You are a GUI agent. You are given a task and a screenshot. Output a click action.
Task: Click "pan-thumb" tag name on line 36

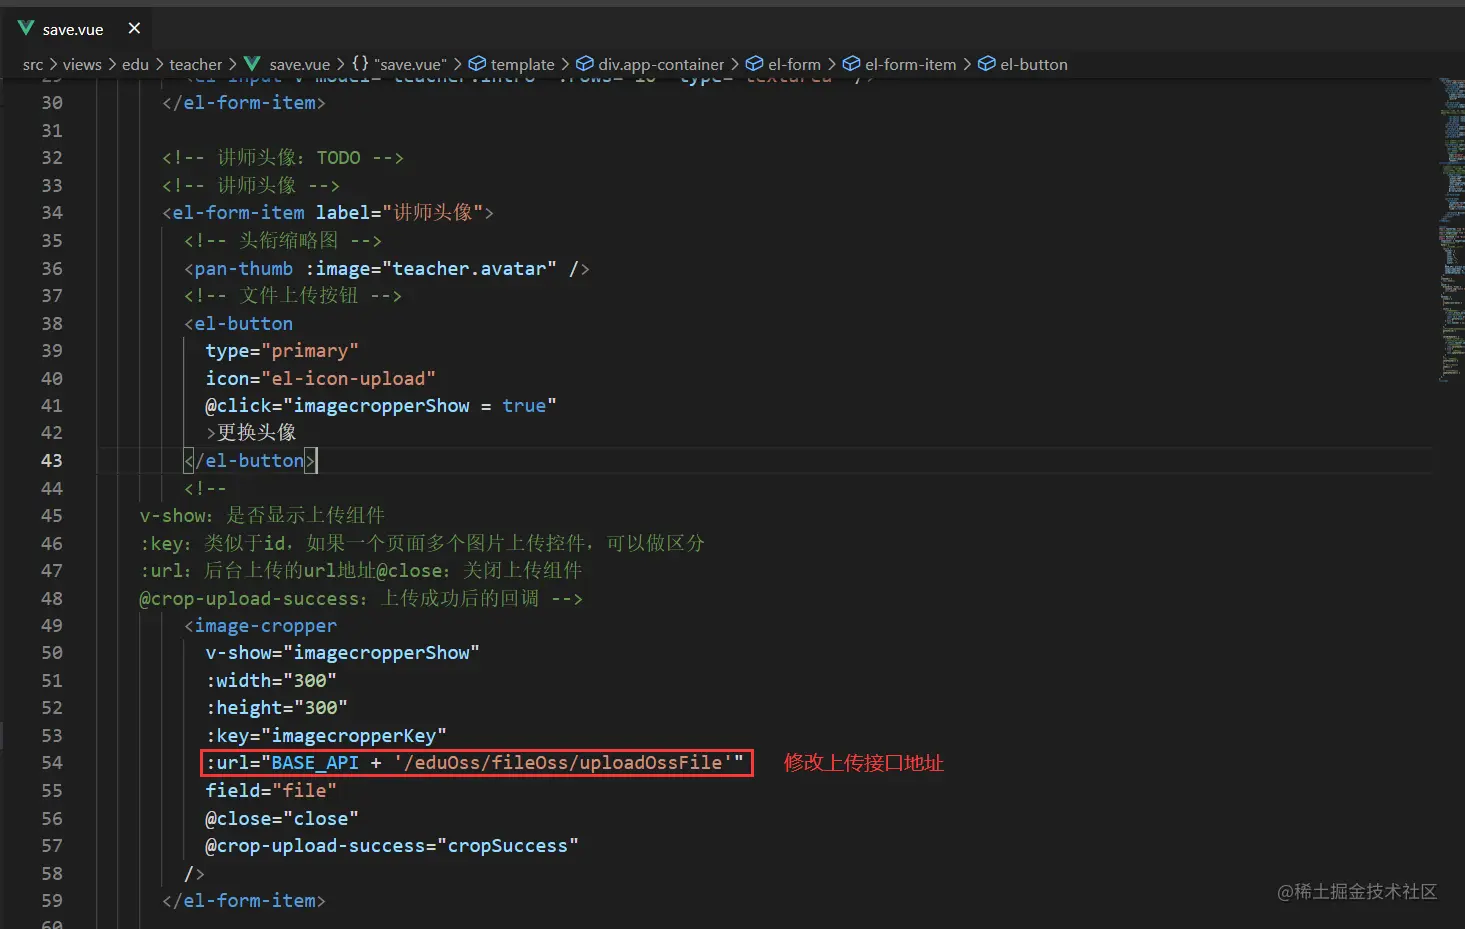tap(244, 269)
